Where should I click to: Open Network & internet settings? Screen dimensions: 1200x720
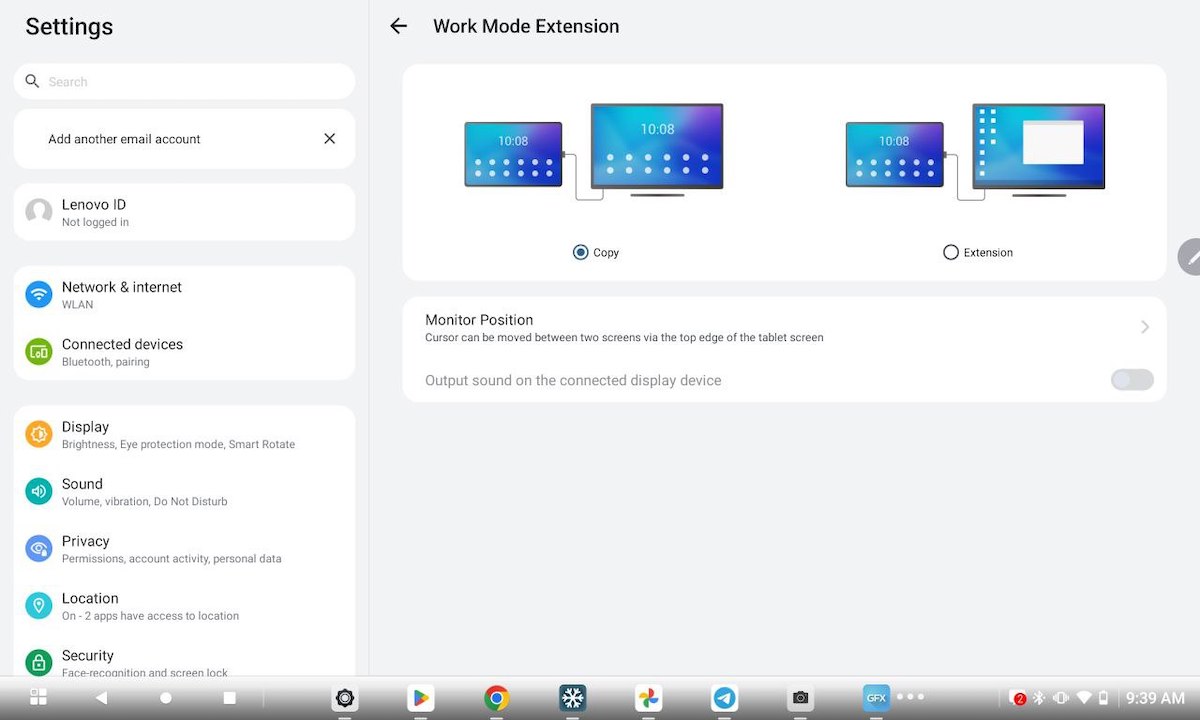click(x=184, y=294)
